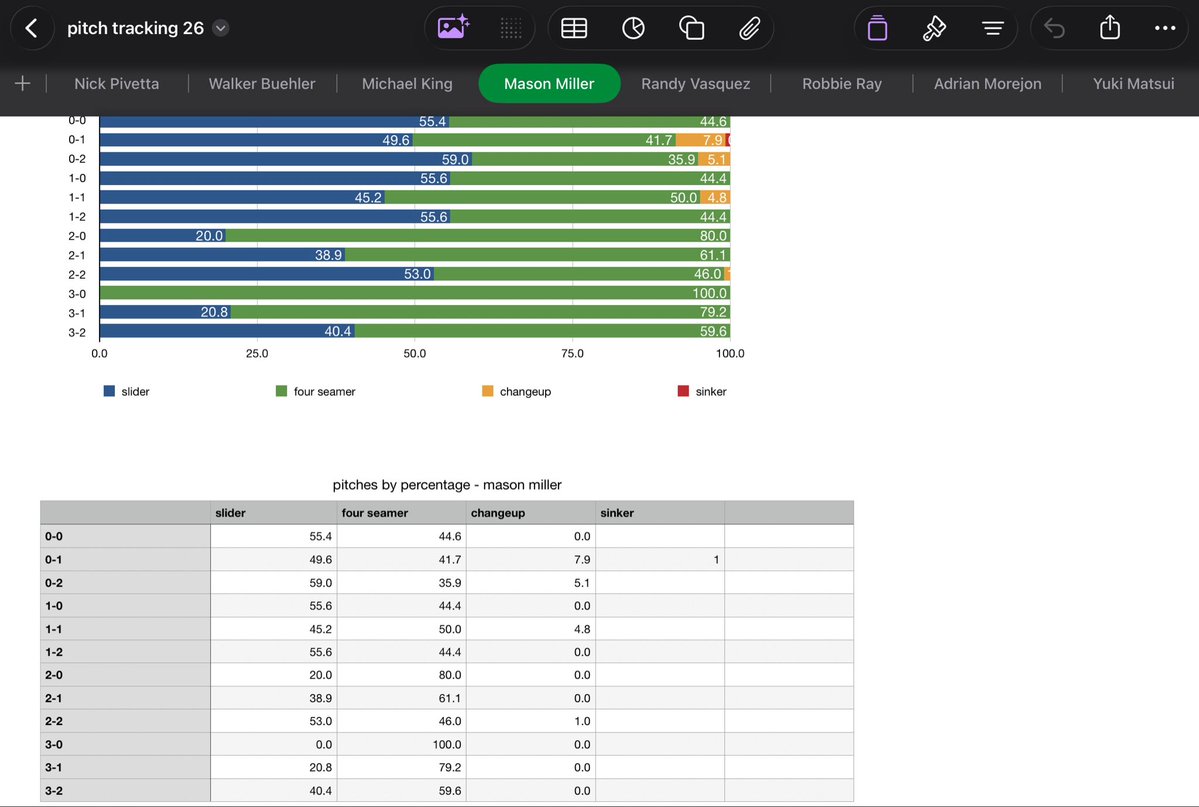Screen dimensions: 1199x807
Task: Select the table title 'pitches by percentage - mason miller'
Action: point(447,485)
